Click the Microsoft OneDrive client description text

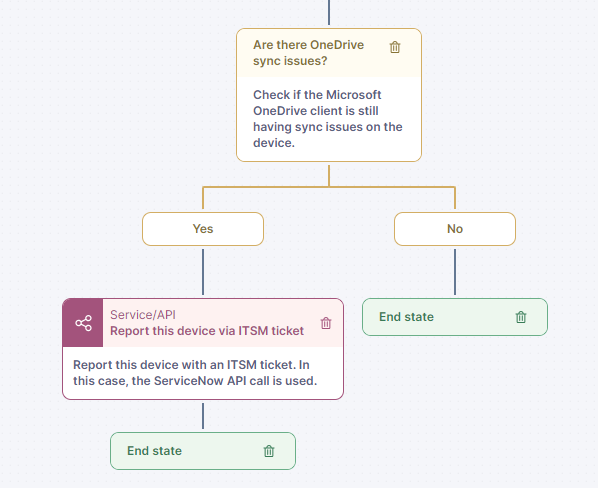(328, 119)
